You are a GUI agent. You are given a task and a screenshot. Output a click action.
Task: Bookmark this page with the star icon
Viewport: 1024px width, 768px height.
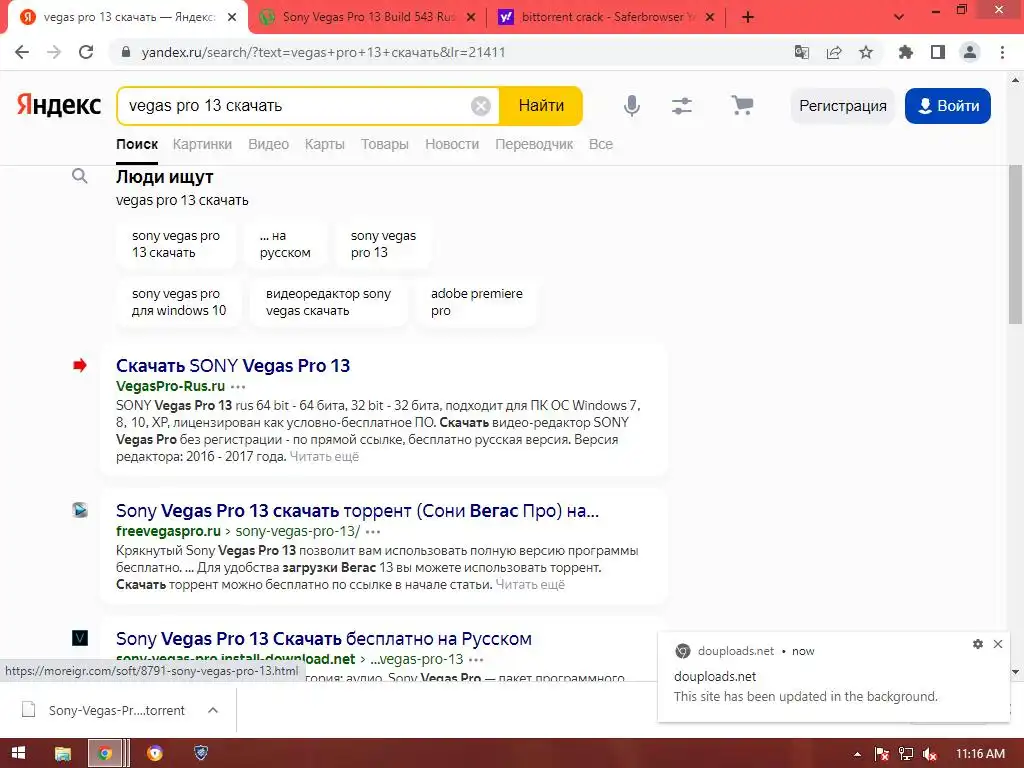point(866,52)
